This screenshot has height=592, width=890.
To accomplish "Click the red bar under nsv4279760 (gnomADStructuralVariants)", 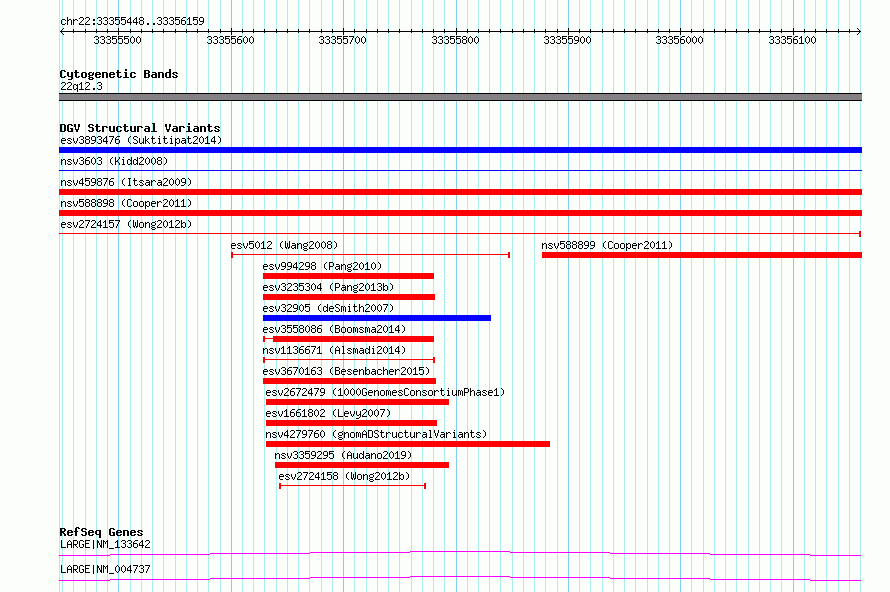I will click(x=408, y=444).
